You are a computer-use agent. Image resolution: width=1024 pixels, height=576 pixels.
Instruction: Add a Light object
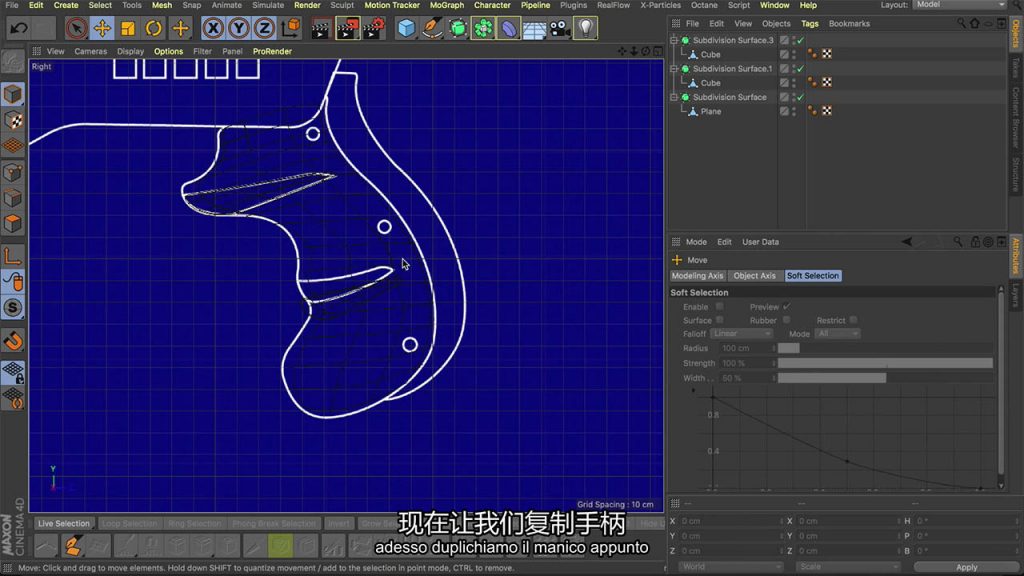click(x=586, y=28)
